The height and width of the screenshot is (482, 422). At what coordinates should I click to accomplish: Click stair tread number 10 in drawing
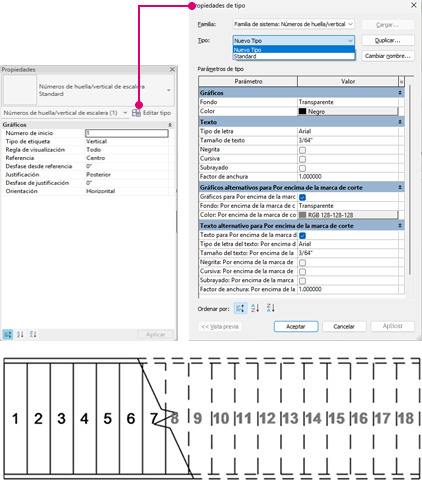click(221, 419)
